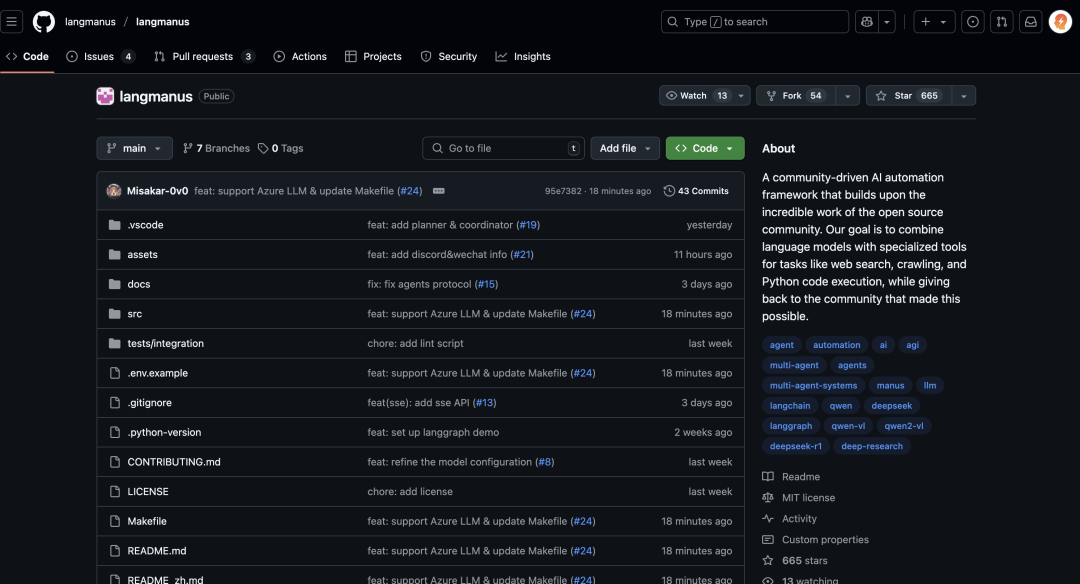Switch to the Insights tab

tap(523, 57)
